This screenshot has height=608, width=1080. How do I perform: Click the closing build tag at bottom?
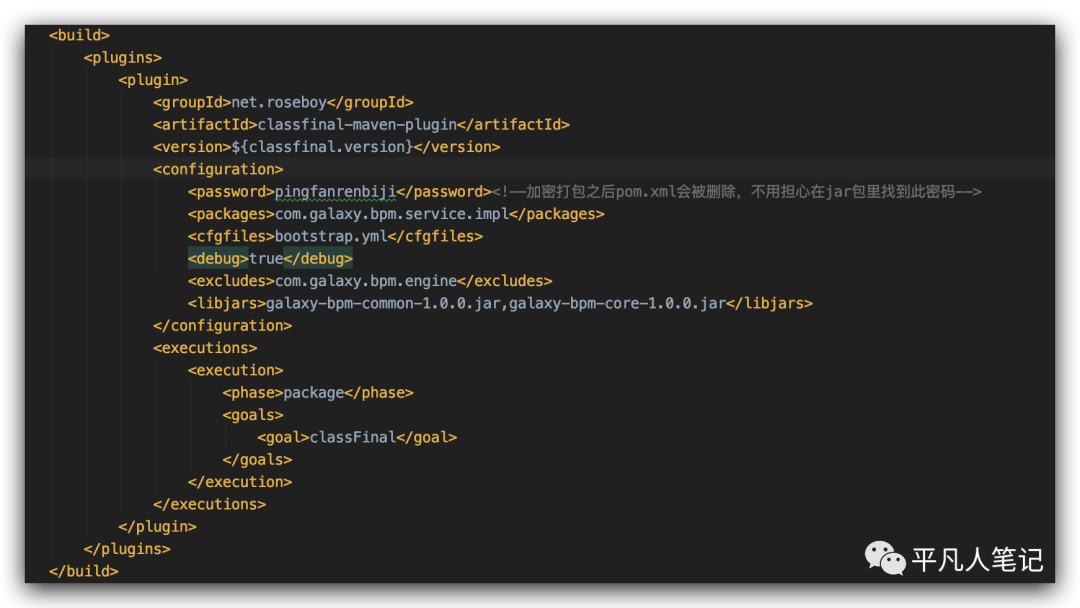(84, 571)
